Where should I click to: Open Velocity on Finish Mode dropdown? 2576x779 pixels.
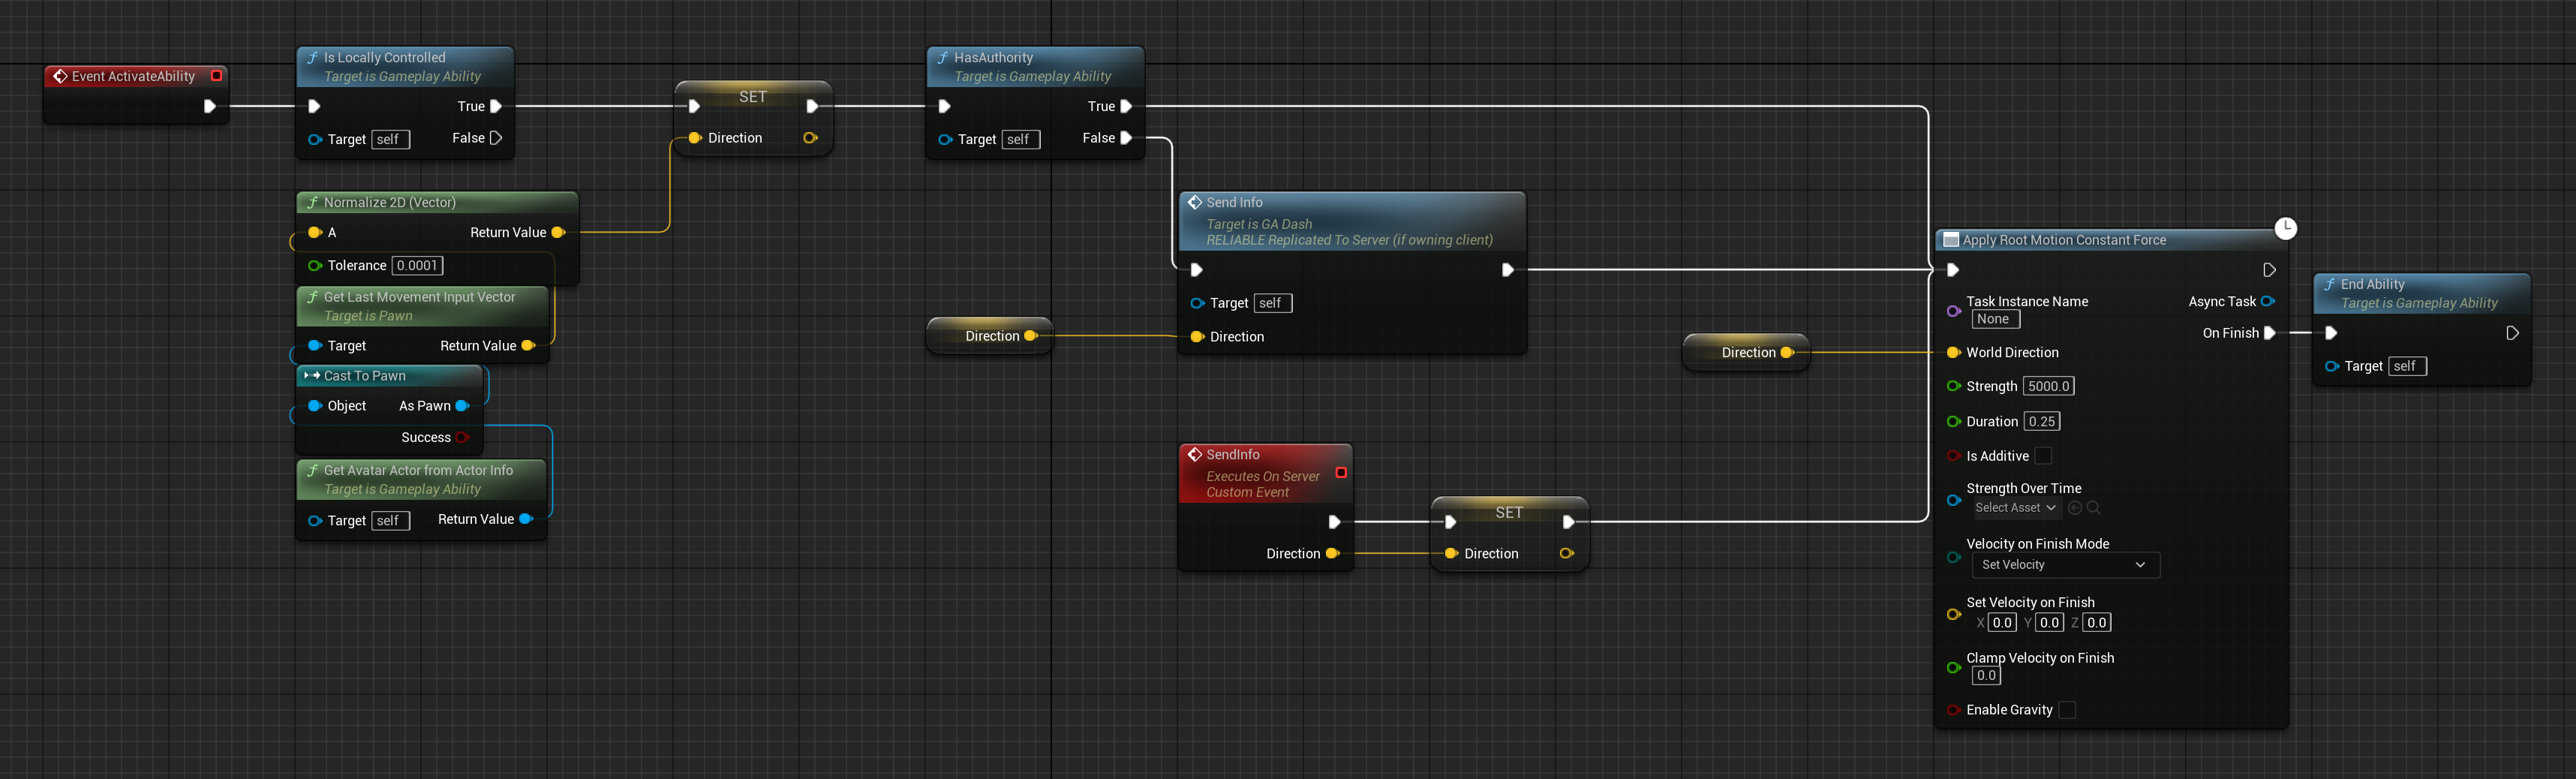(2065, 565)
